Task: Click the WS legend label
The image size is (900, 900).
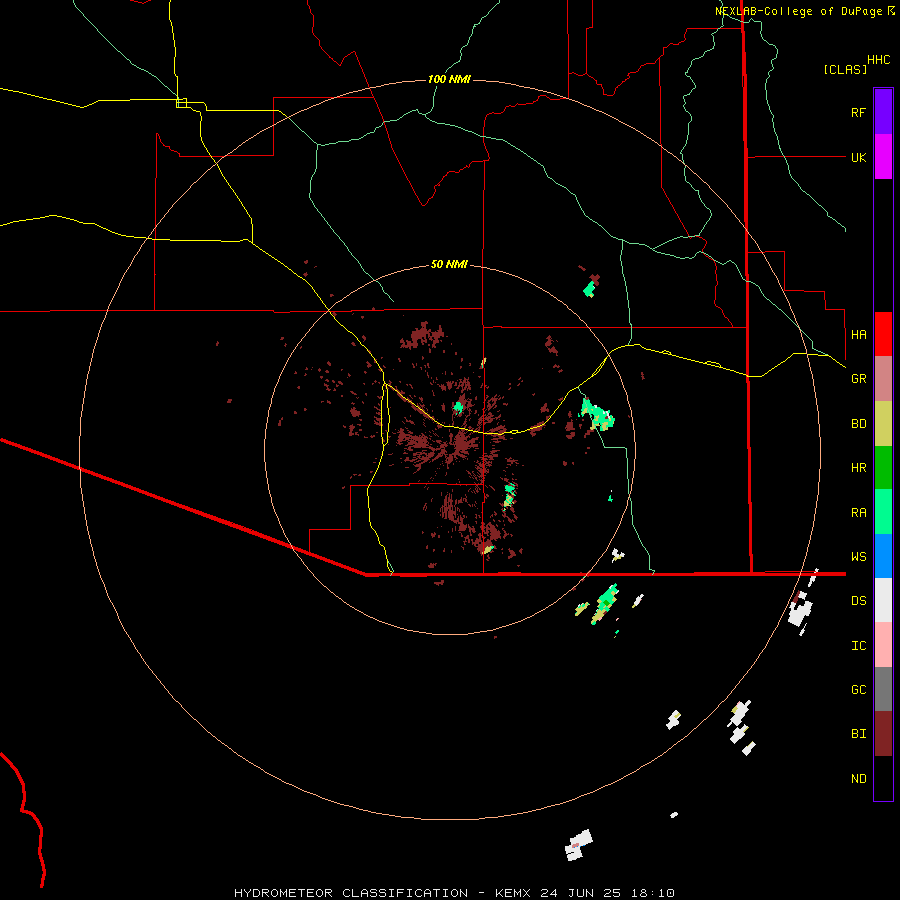Action: (858, 557)
